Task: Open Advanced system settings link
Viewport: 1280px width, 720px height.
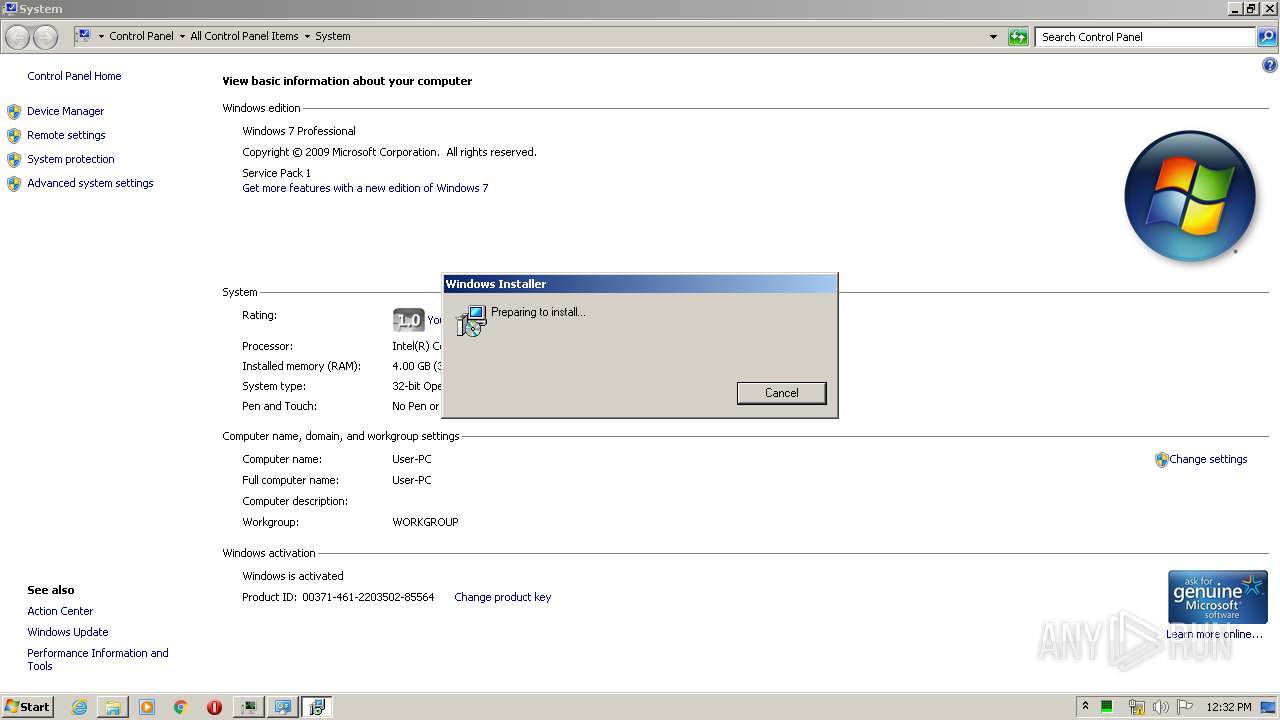Action: tap(90, 183)
